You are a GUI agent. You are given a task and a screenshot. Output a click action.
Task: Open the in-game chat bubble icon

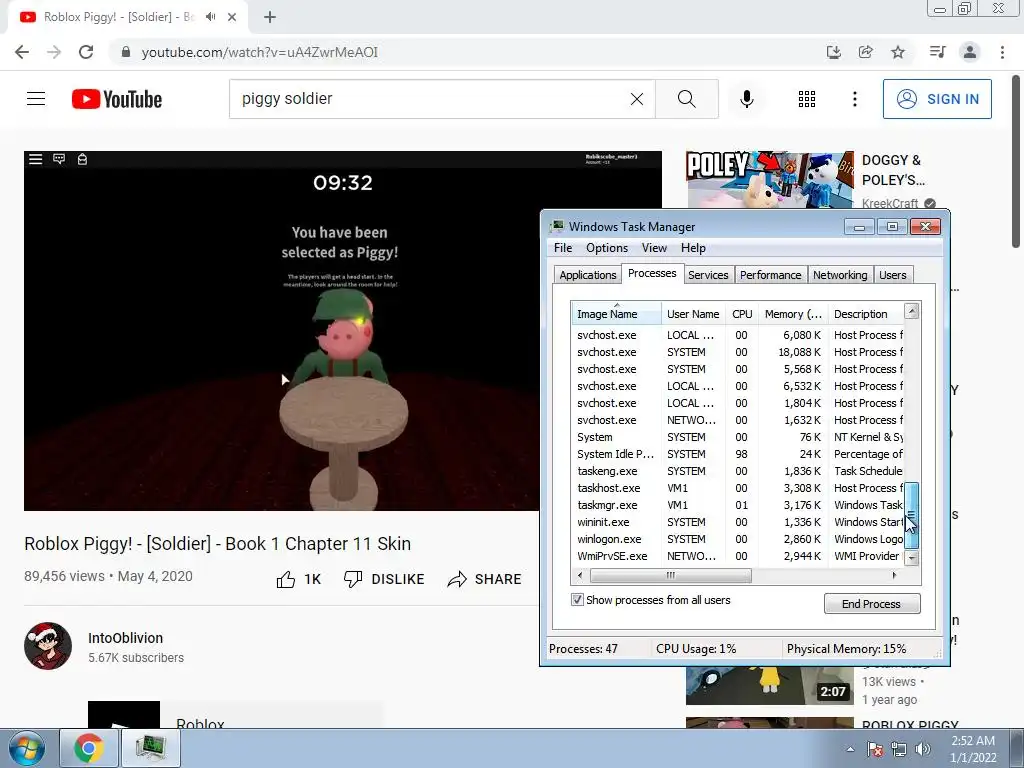click(59, 159)
